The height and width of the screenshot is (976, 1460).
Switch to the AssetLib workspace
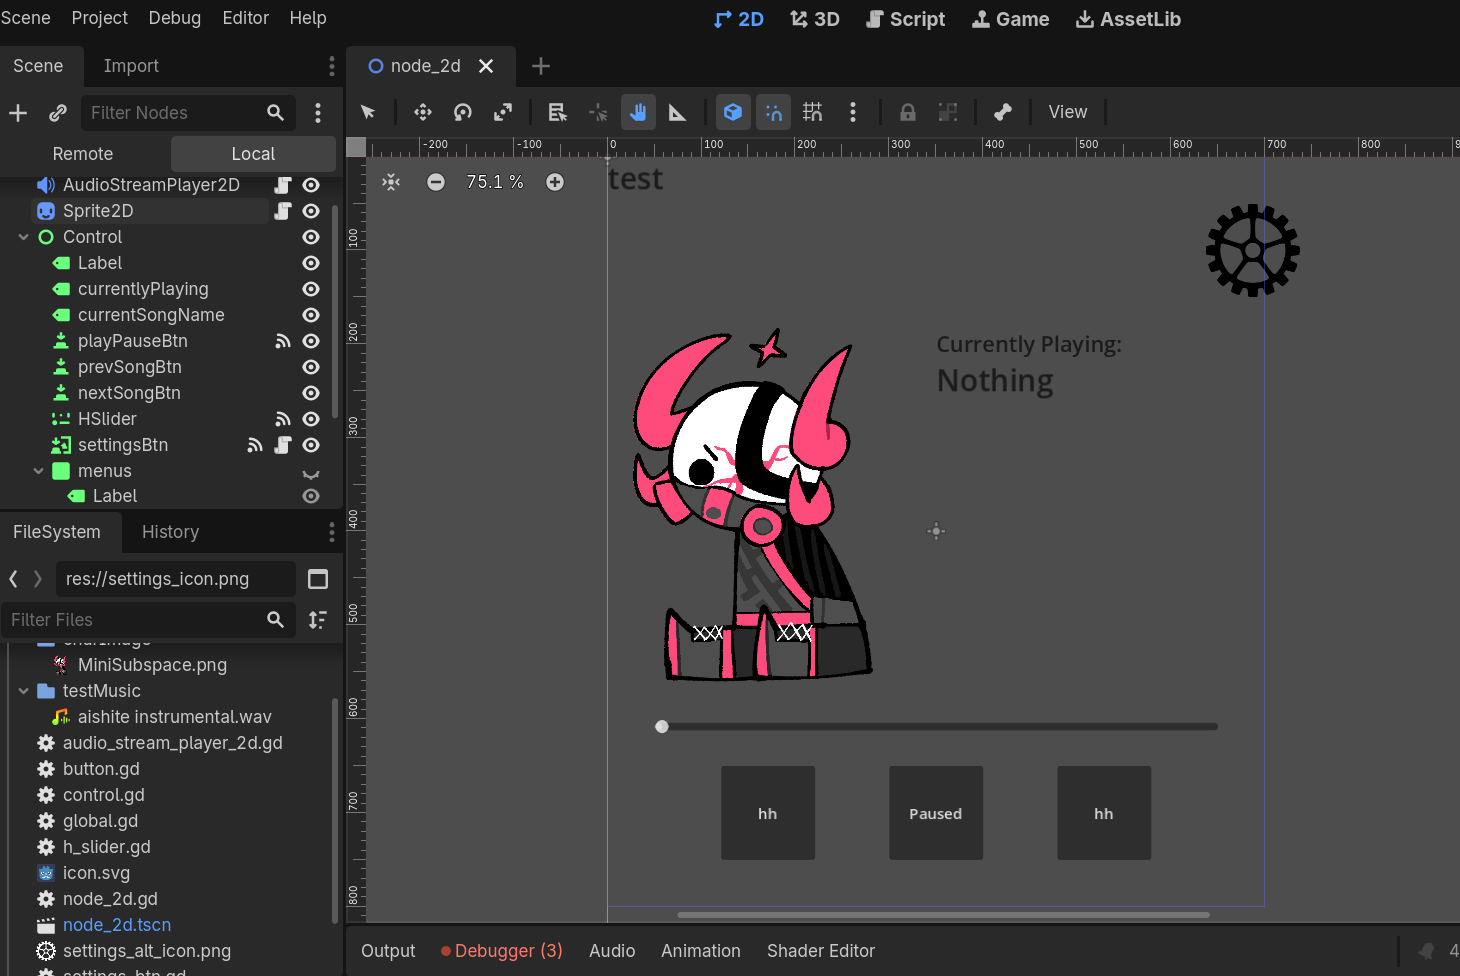[1128, 19]
